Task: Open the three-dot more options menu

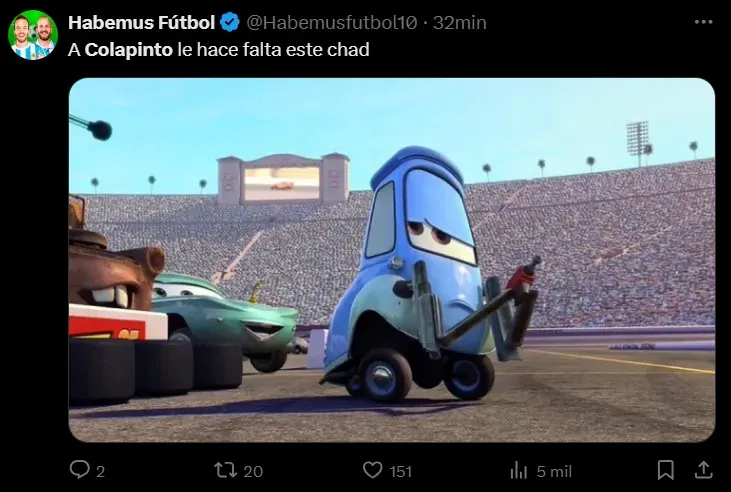Action: (703, 22)
